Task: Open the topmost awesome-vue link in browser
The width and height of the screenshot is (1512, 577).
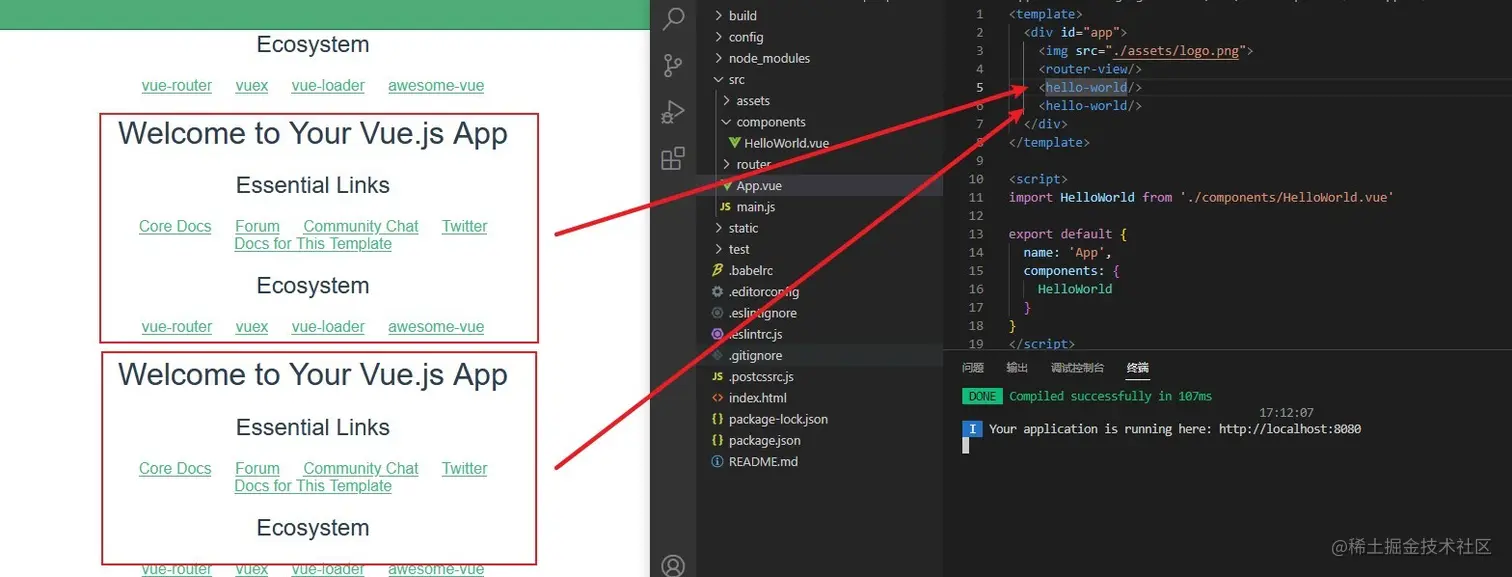Action: click(x=436, y=85)
